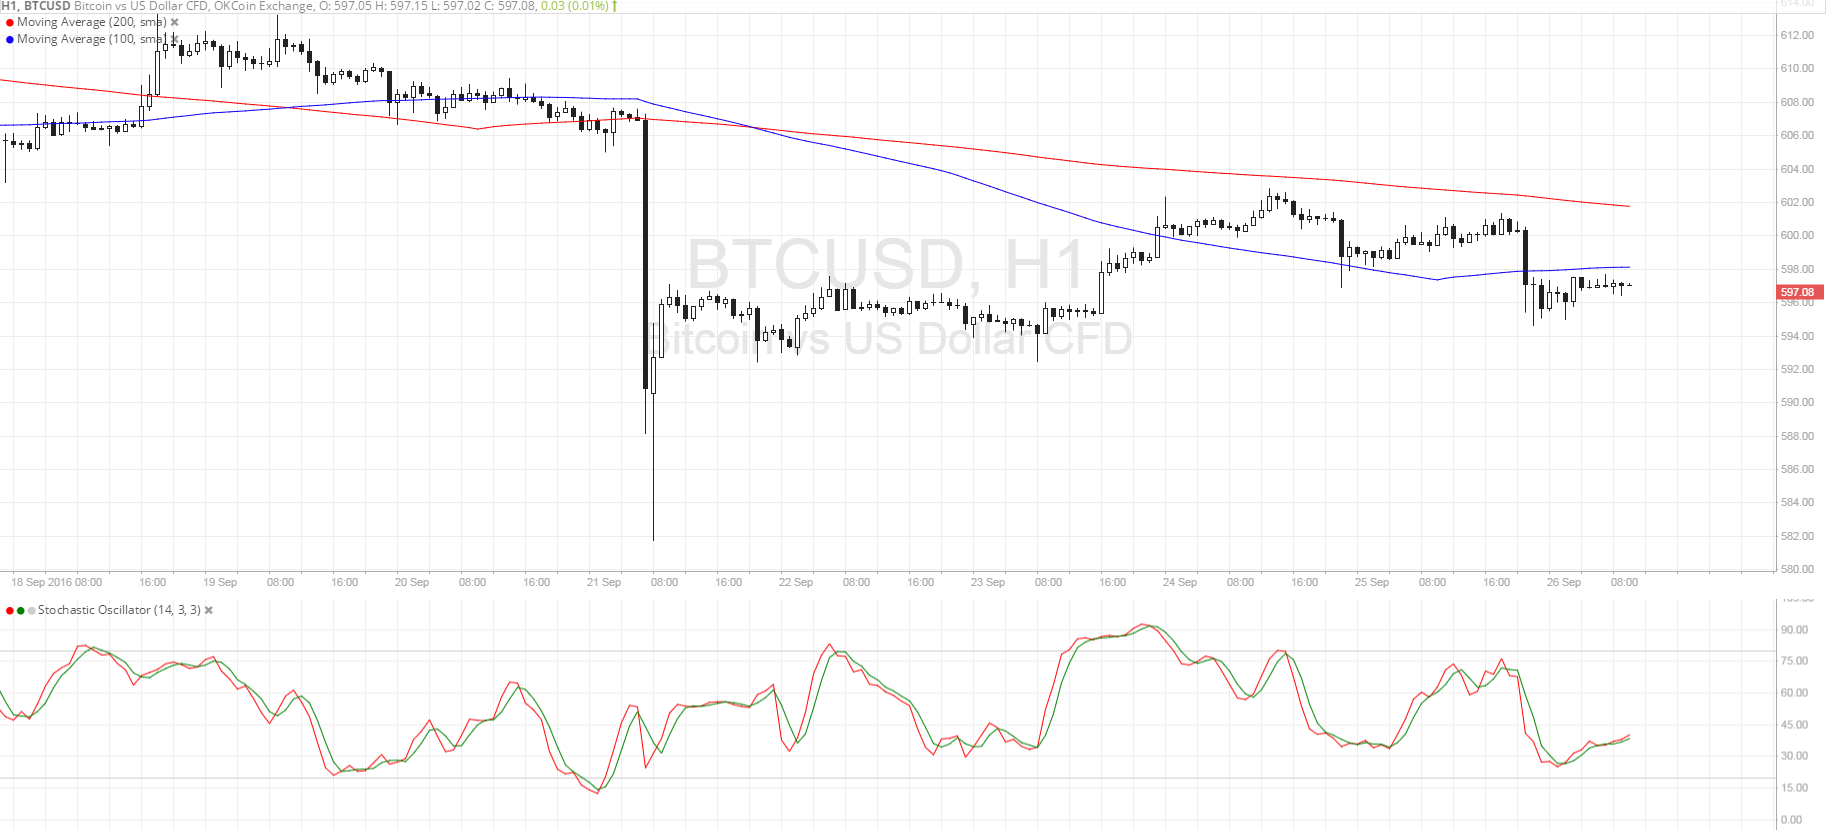Click the 25 Sep date label

click(x=1372, y=582)
